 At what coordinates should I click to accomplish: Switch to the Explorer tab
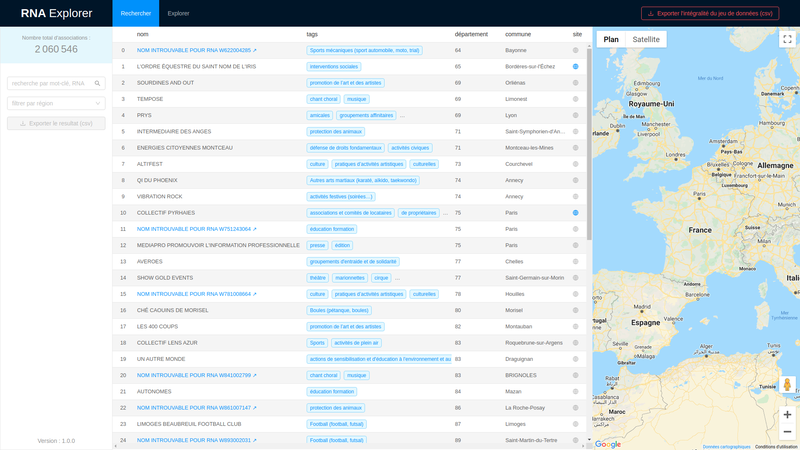pos(179,13)
